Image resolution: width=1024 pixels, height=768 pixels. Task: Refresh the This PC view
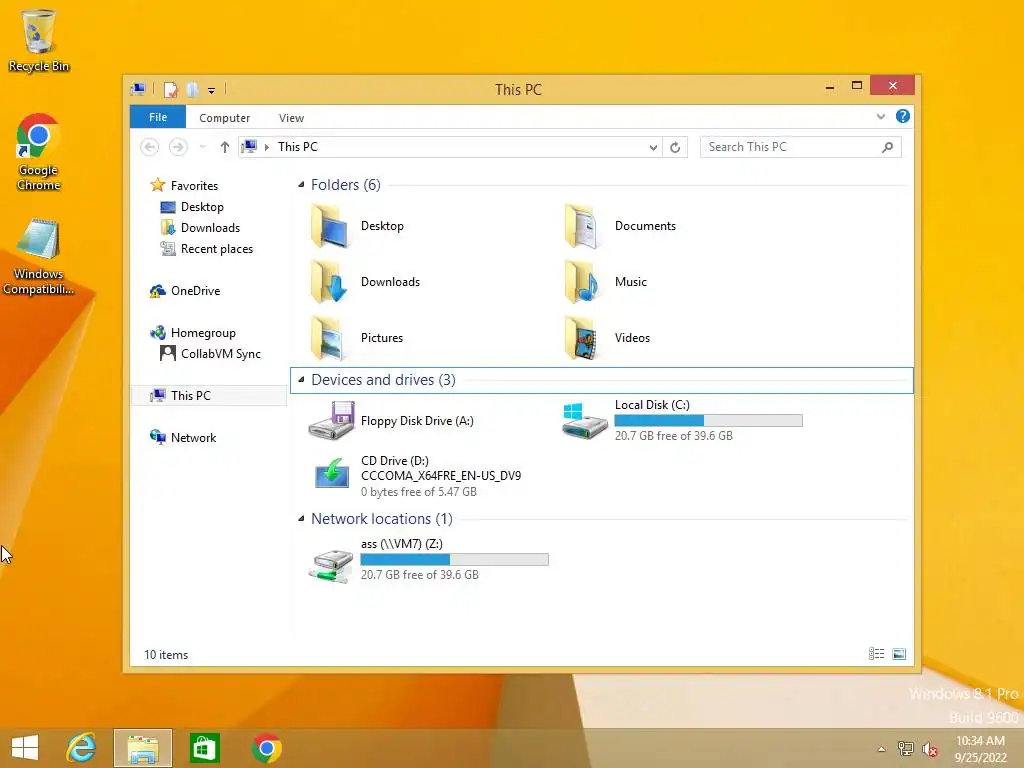675,148
